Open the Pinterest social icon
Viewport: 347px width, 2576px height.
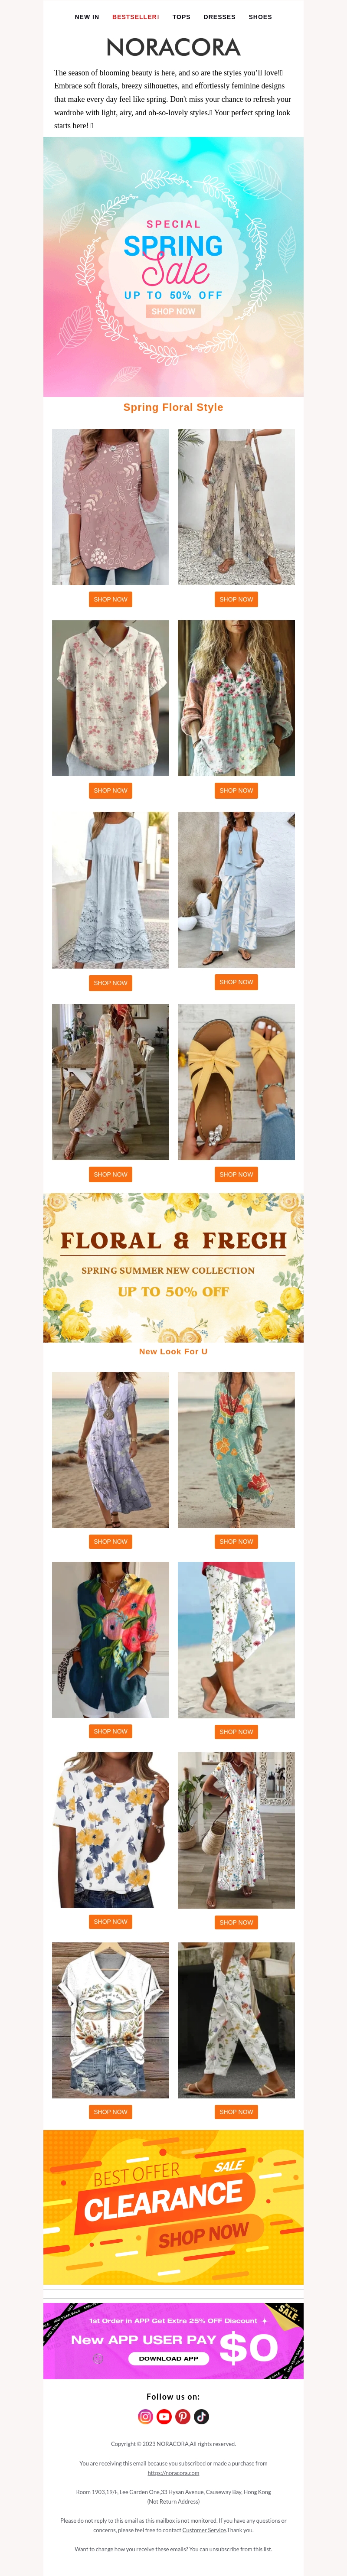point(183,2416)
